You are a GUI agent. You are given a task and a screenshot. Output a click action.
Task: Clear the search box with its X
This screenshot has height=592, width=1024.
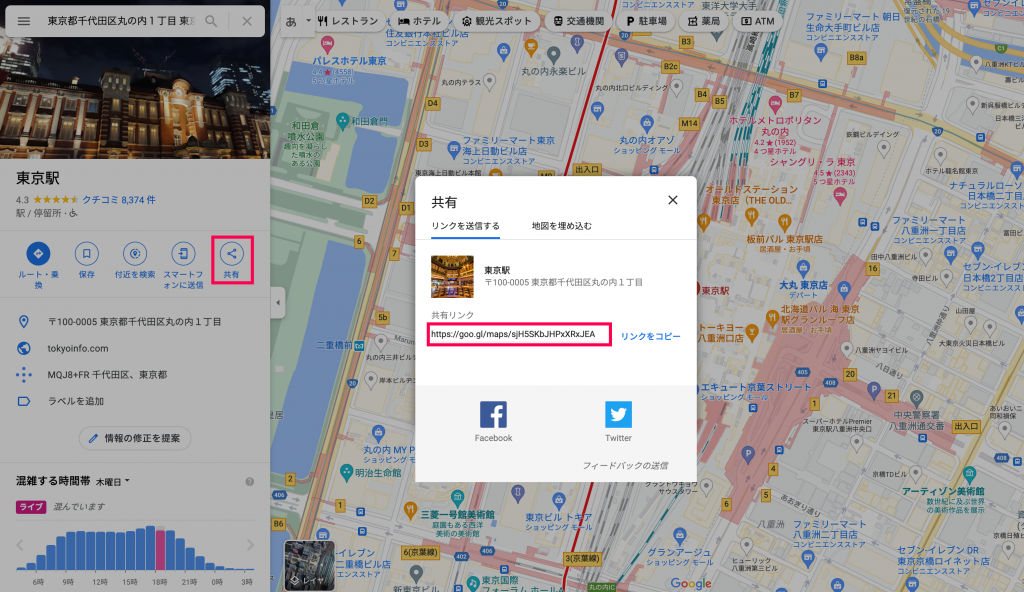click(x=247, y=21)
